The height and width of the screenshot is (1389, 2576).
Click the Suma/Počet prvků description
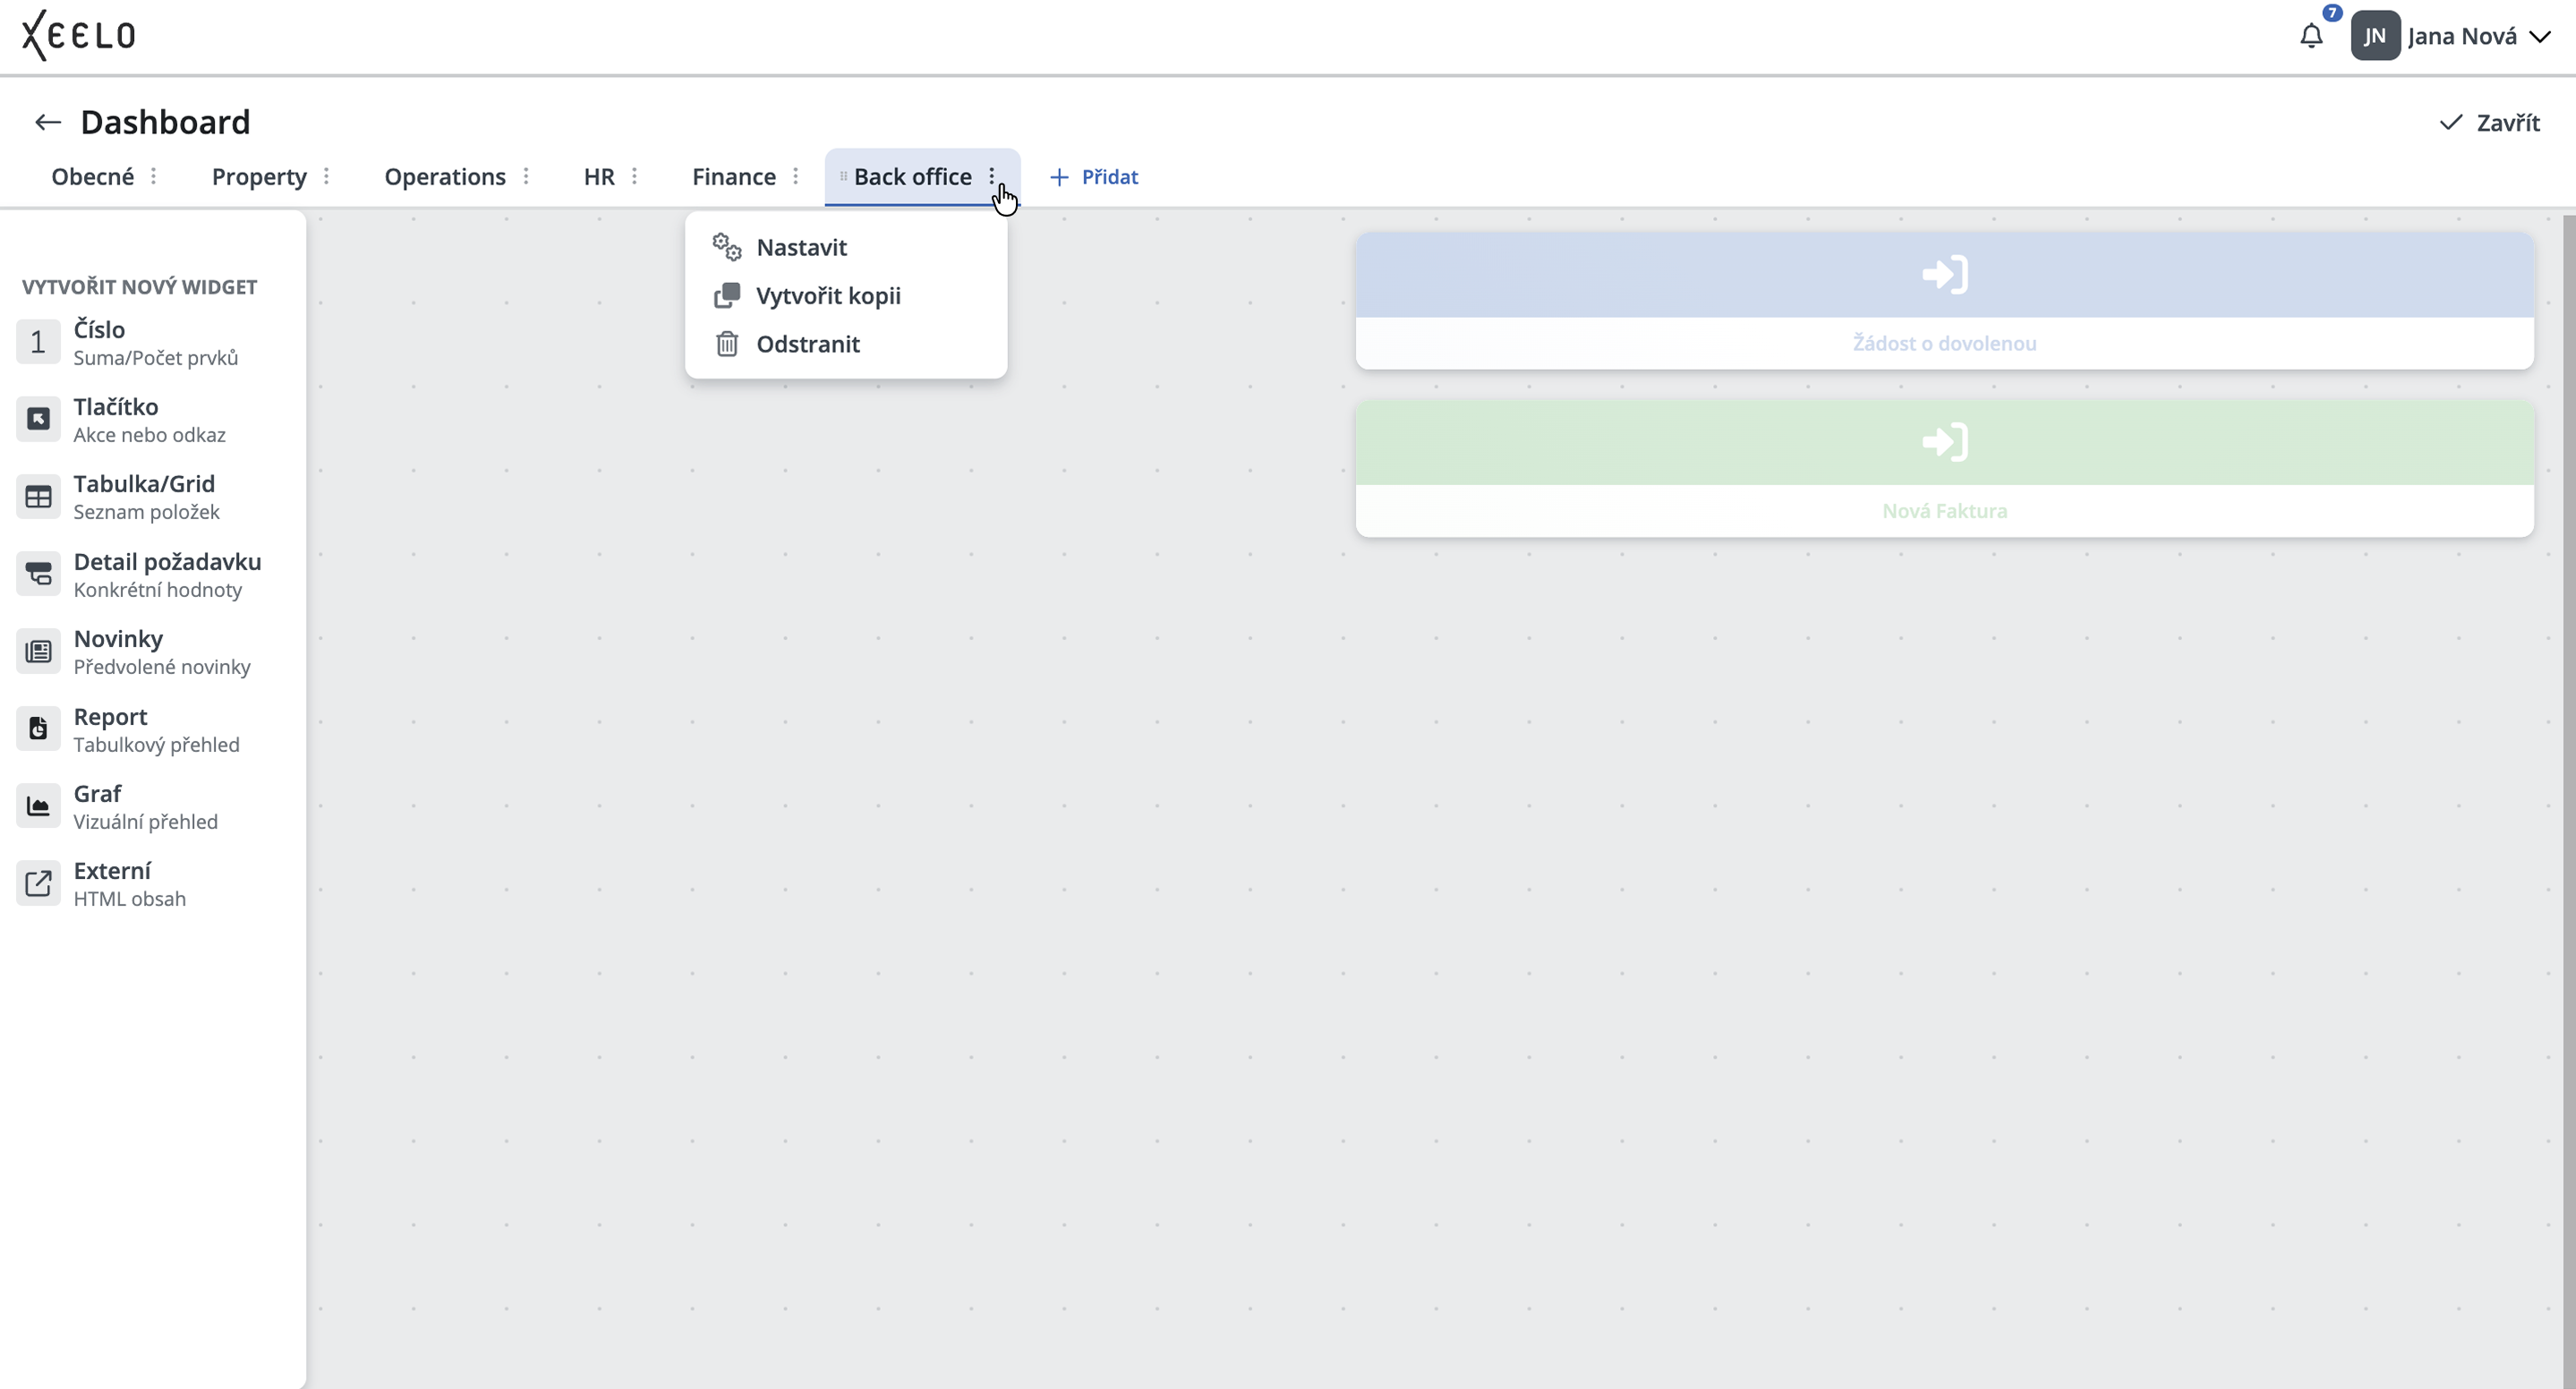pyautogui.click(x=156, y=358)
